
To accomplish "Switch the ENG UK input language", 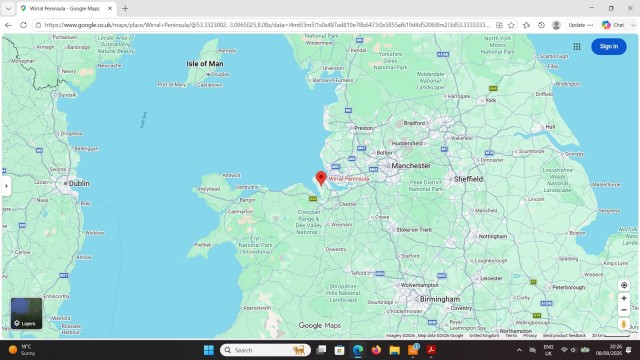I will click(x=548, y=350).
